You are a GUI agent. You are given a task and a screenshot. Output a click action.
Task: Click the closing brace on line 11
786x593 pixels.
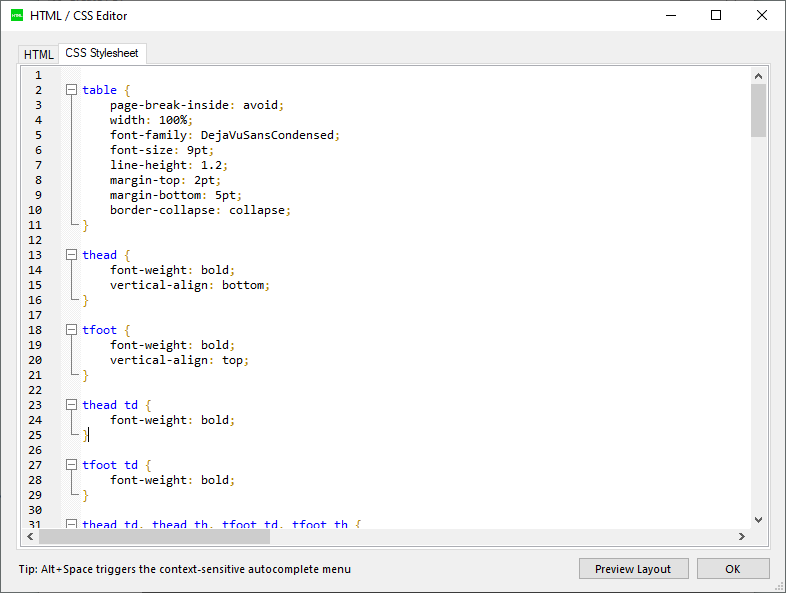tap(86, 226)
